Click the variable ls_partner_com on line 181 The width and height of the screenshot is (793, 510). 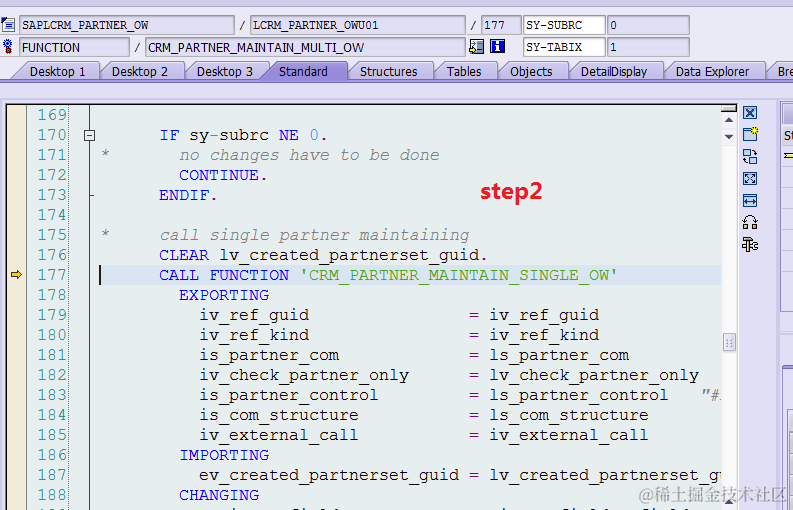(x=559, y=355)
